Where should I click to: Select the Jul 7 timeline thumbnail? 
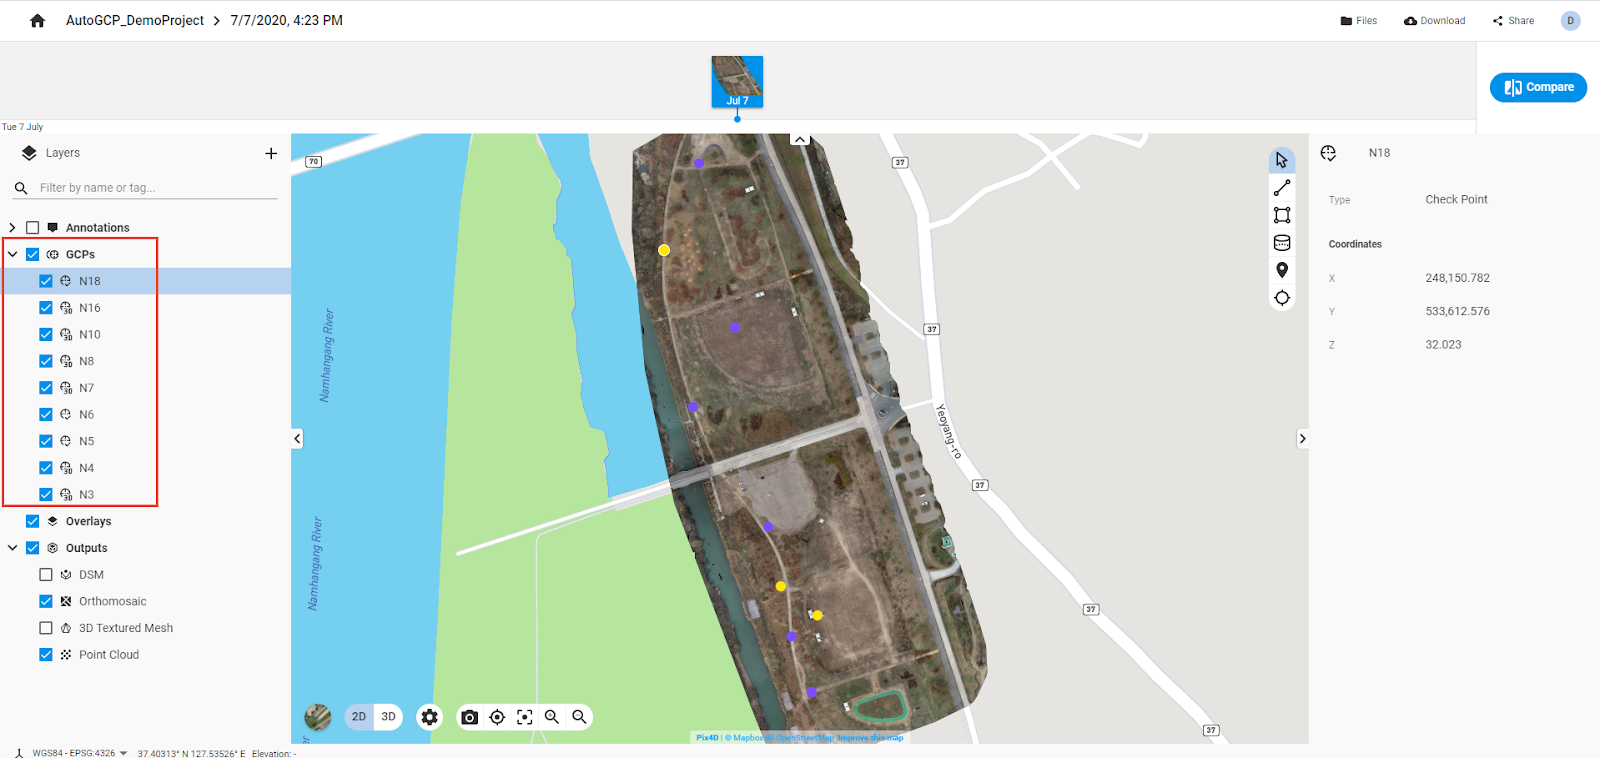pos(737,81)
